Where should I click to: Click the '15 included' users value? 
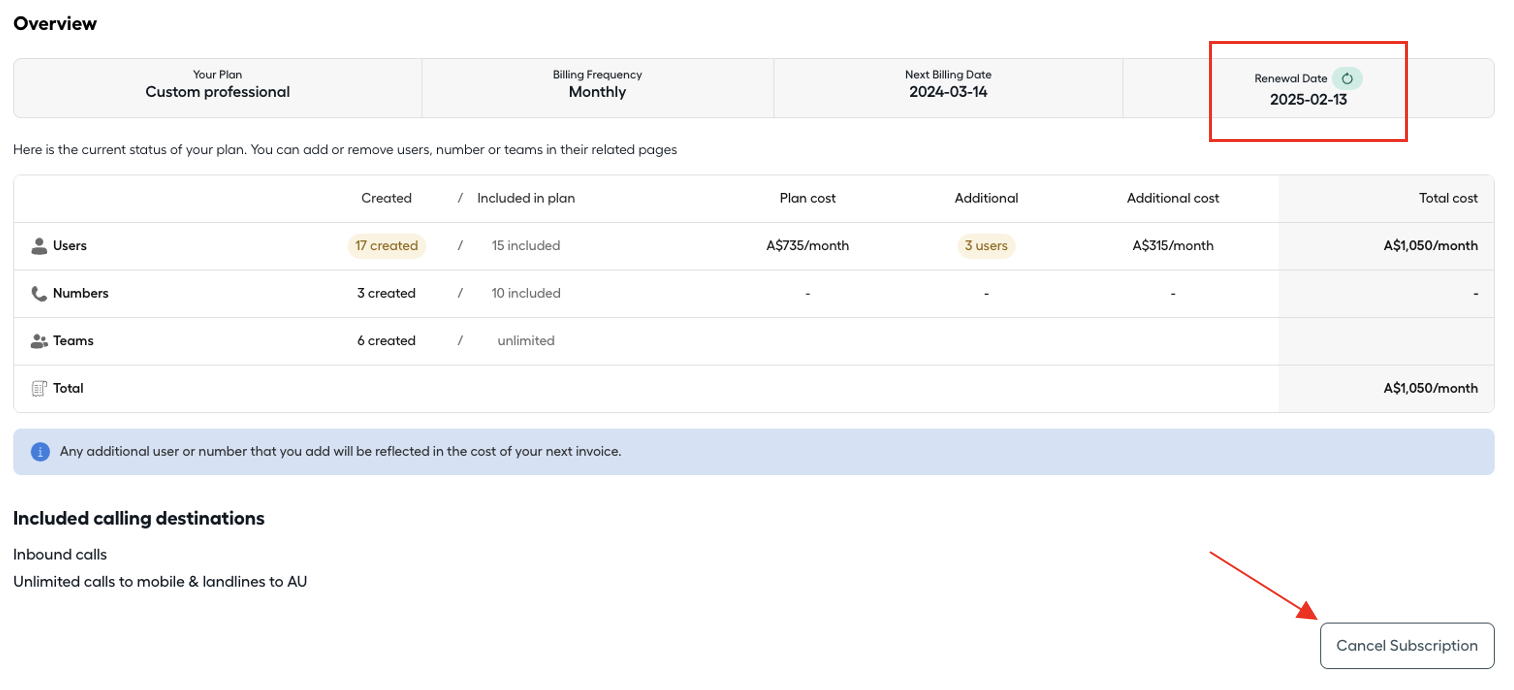click(x=526, y=245)
